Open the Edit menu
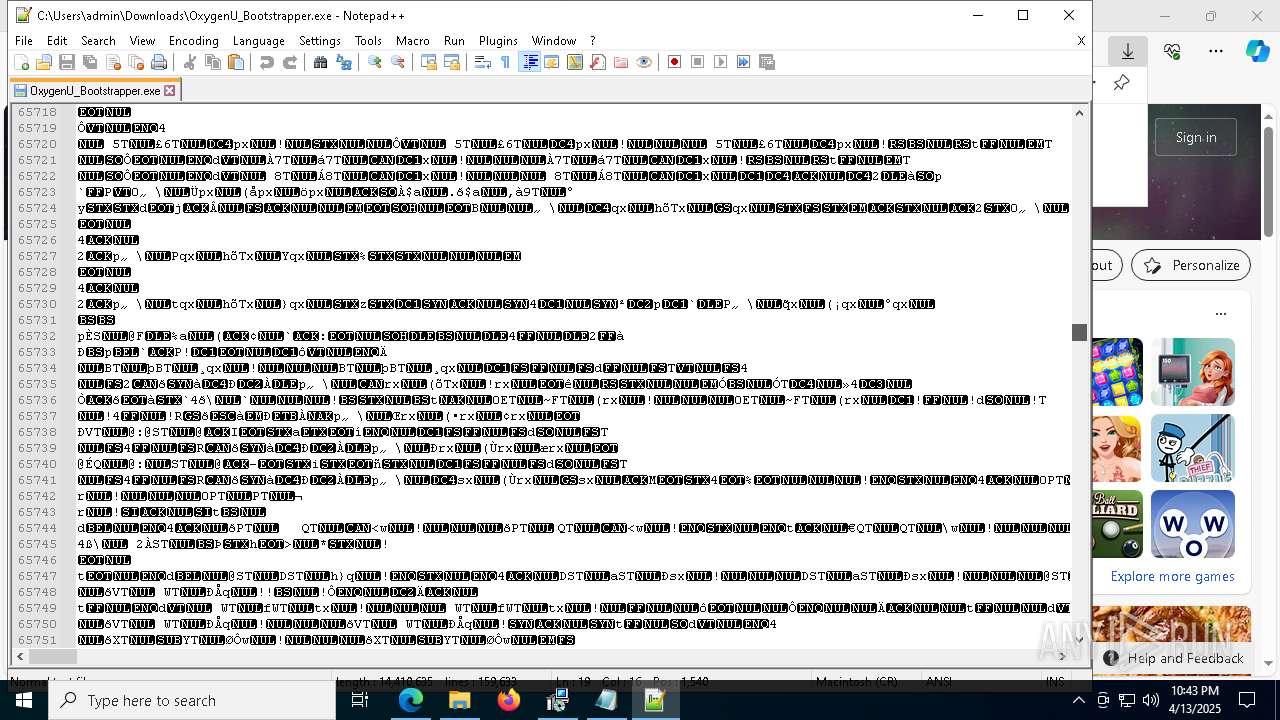The width and height of the screenshot is (1280, 720). click(x=57, y=41)
